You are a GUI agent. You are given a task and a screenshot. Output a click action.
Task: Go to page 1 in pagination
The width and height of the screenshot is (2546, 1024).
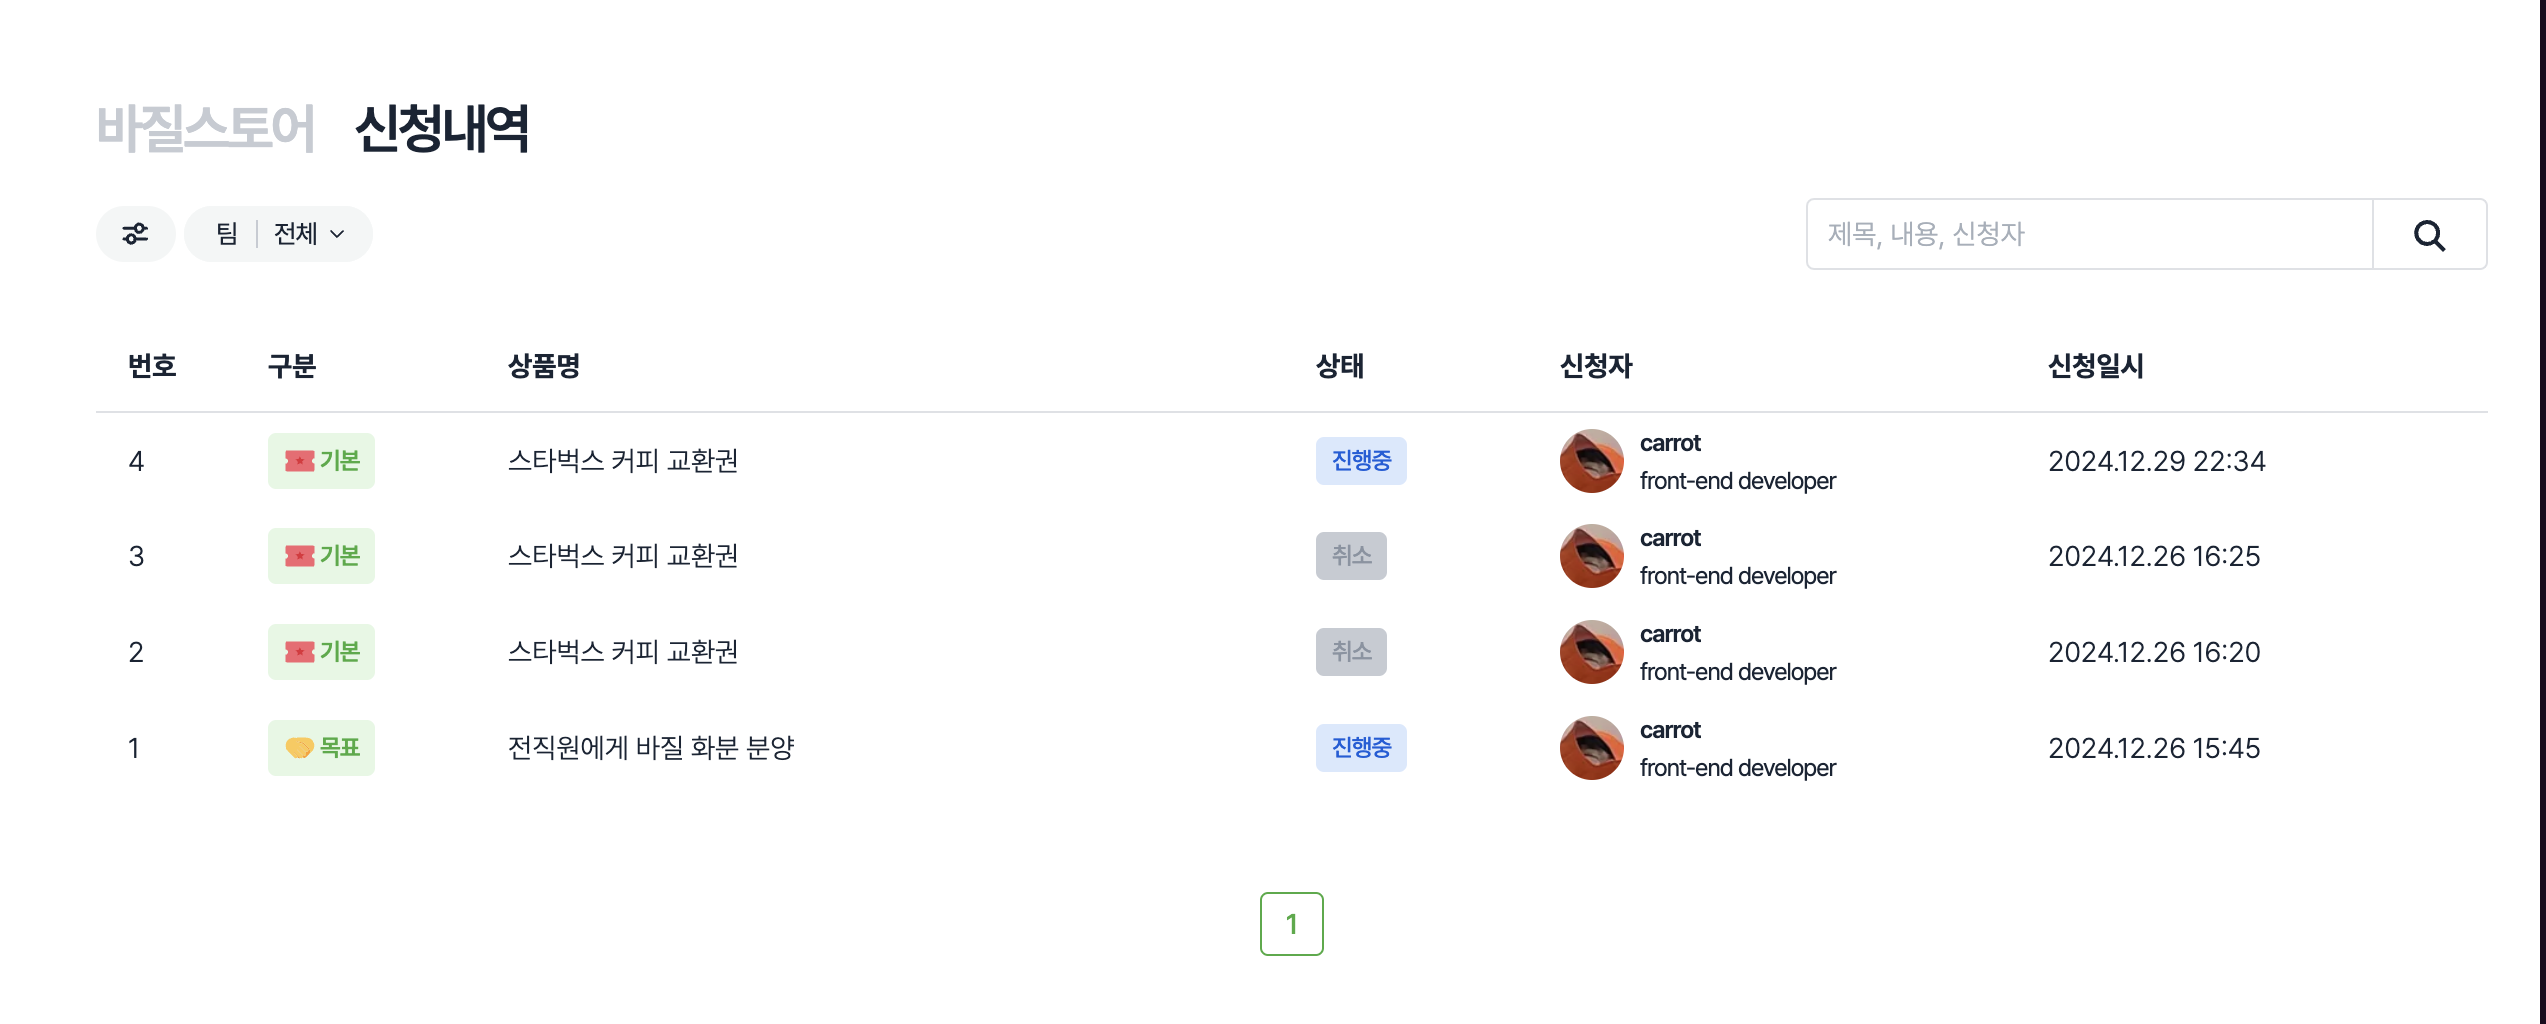coord(1291,924)
